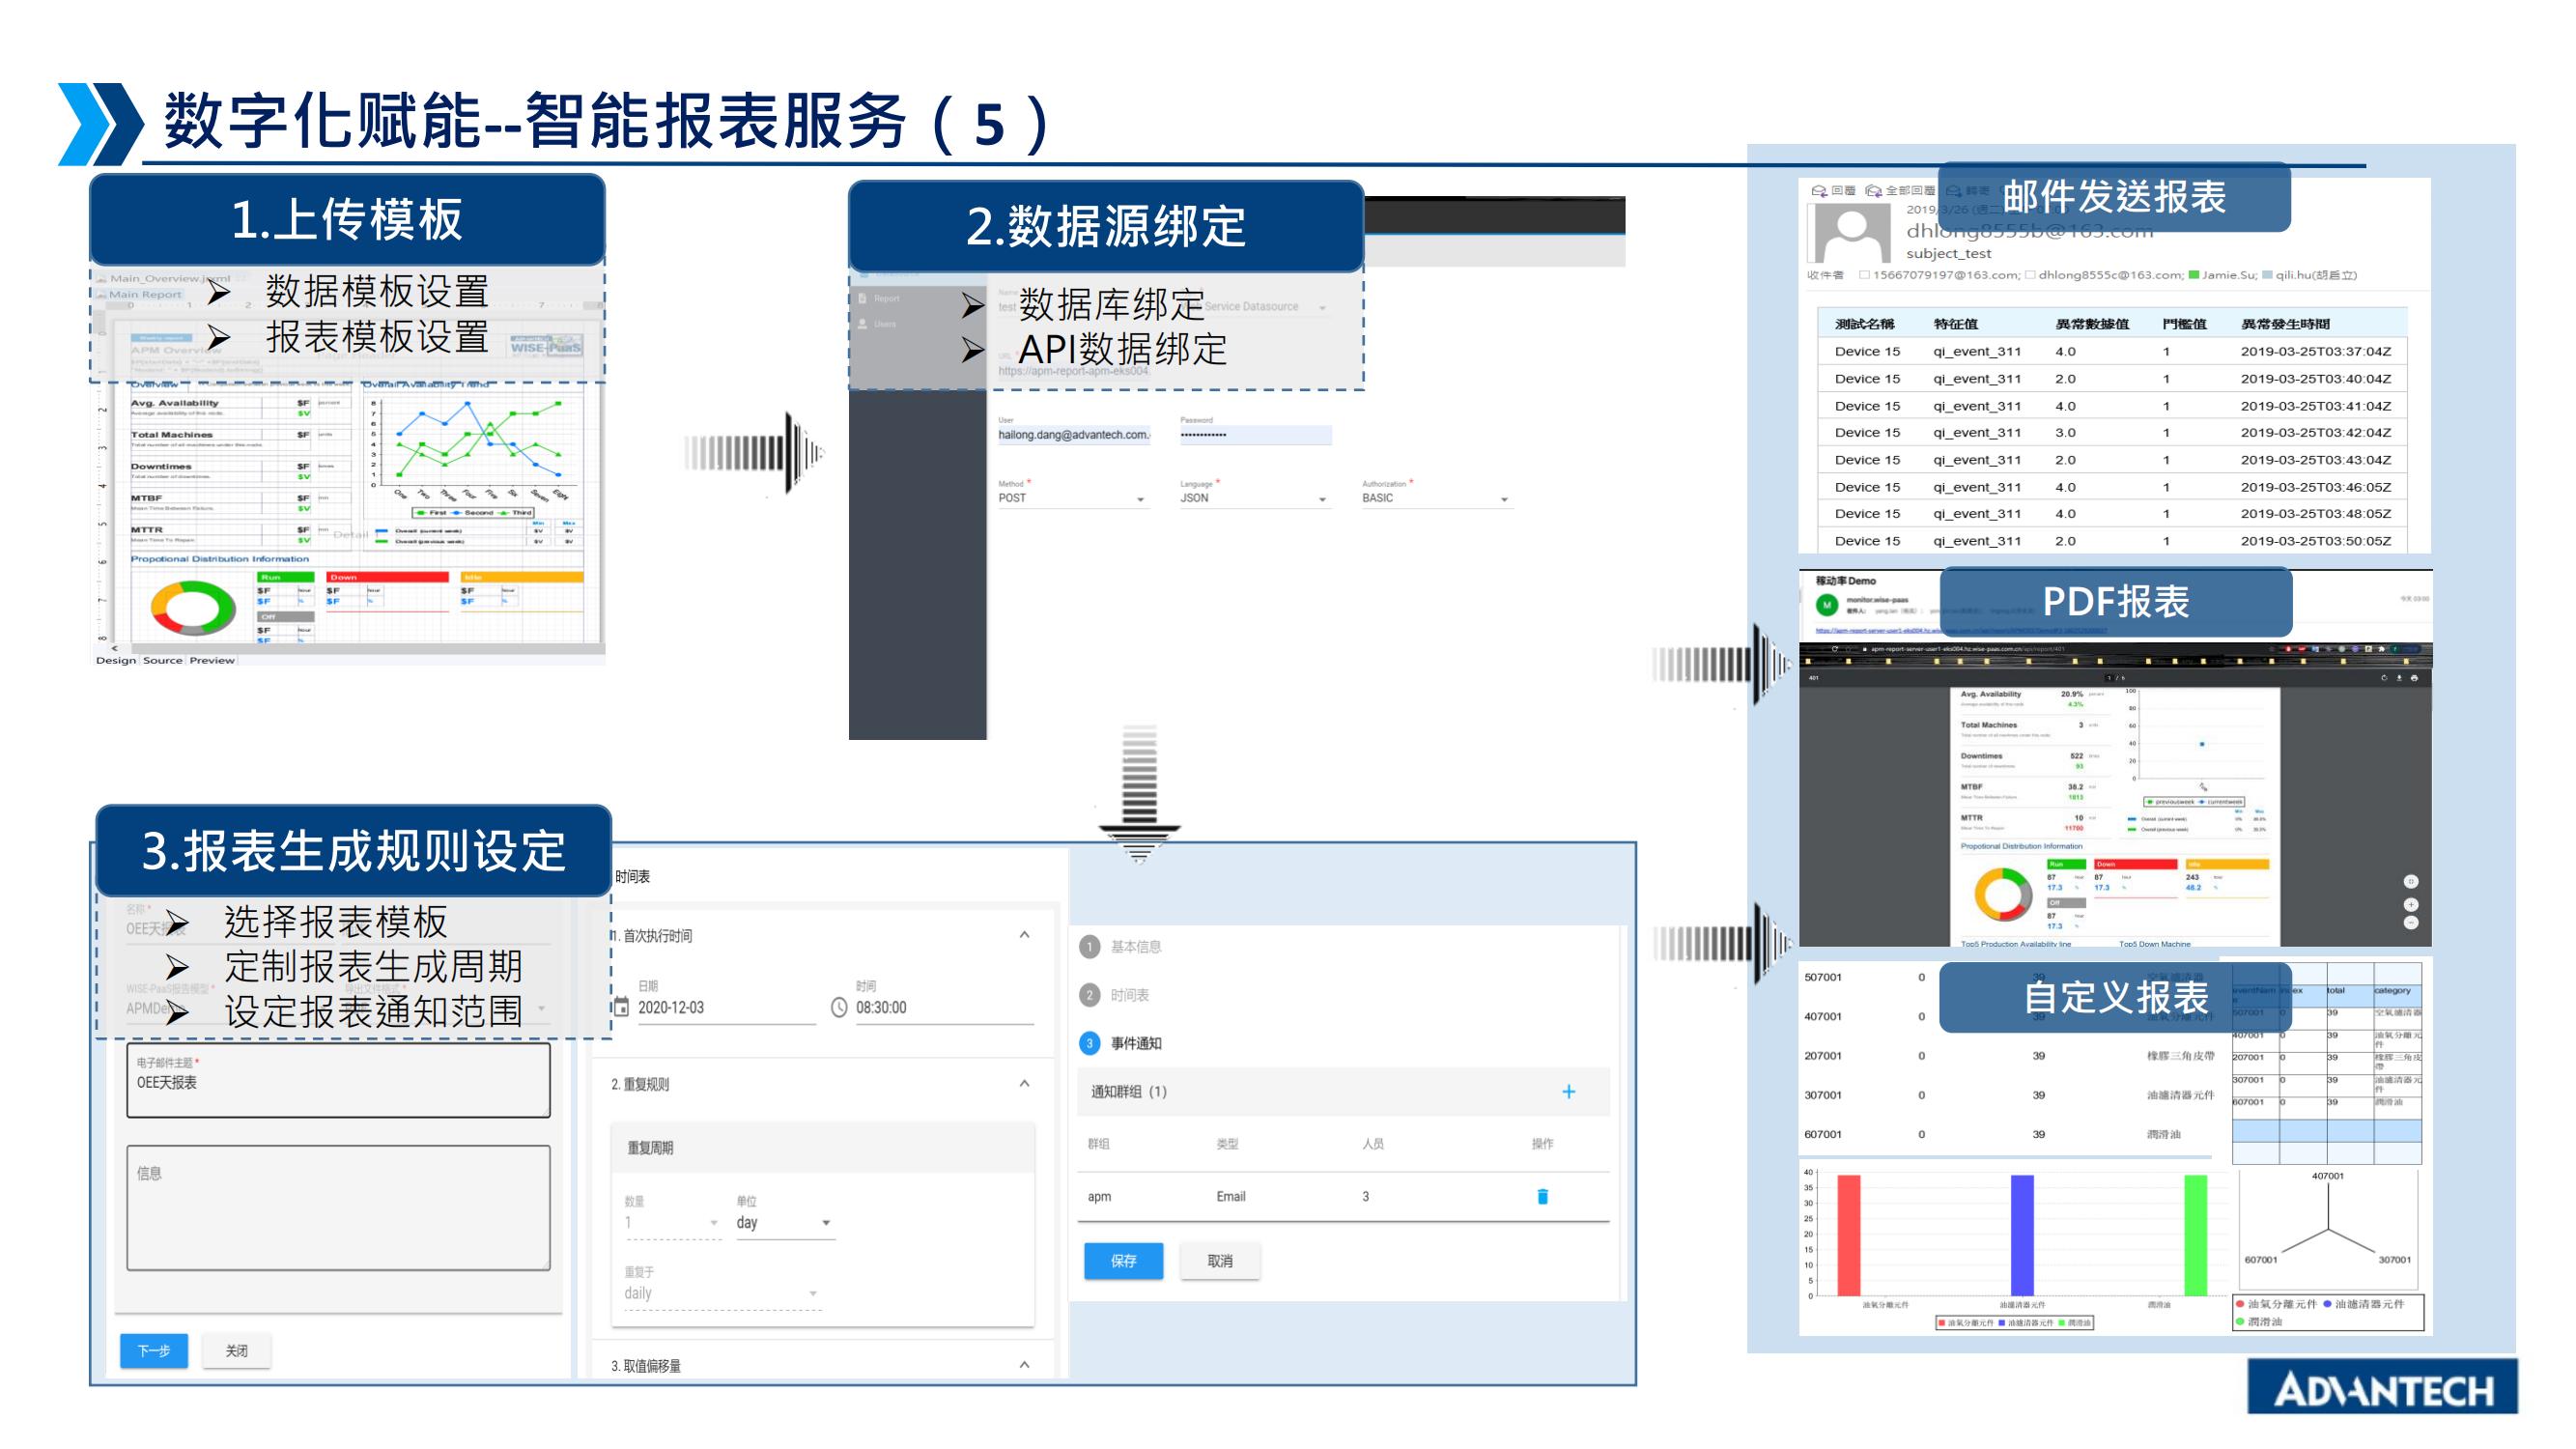Collapse the 重复规则 section
Image resolution: width=2576 pixels, height=1449 pixels.
[1024, 1083]
